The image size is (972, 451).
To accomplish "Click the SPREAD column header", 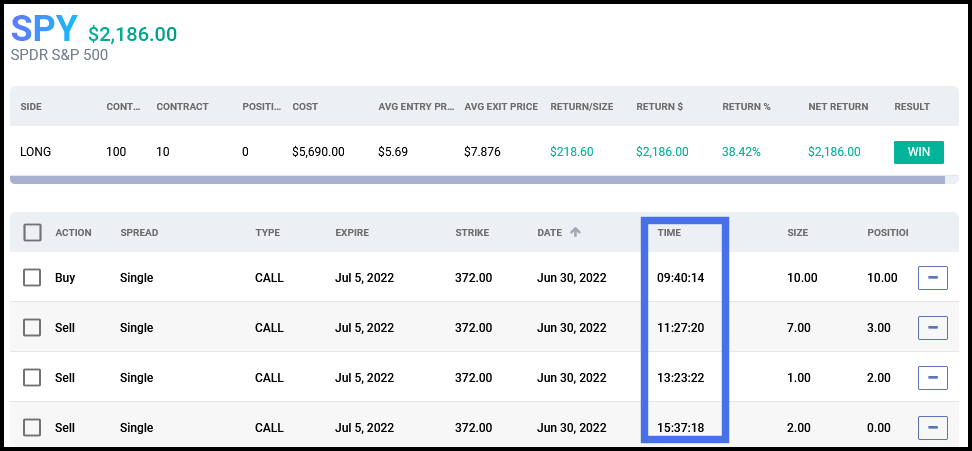I will point(139,233).
